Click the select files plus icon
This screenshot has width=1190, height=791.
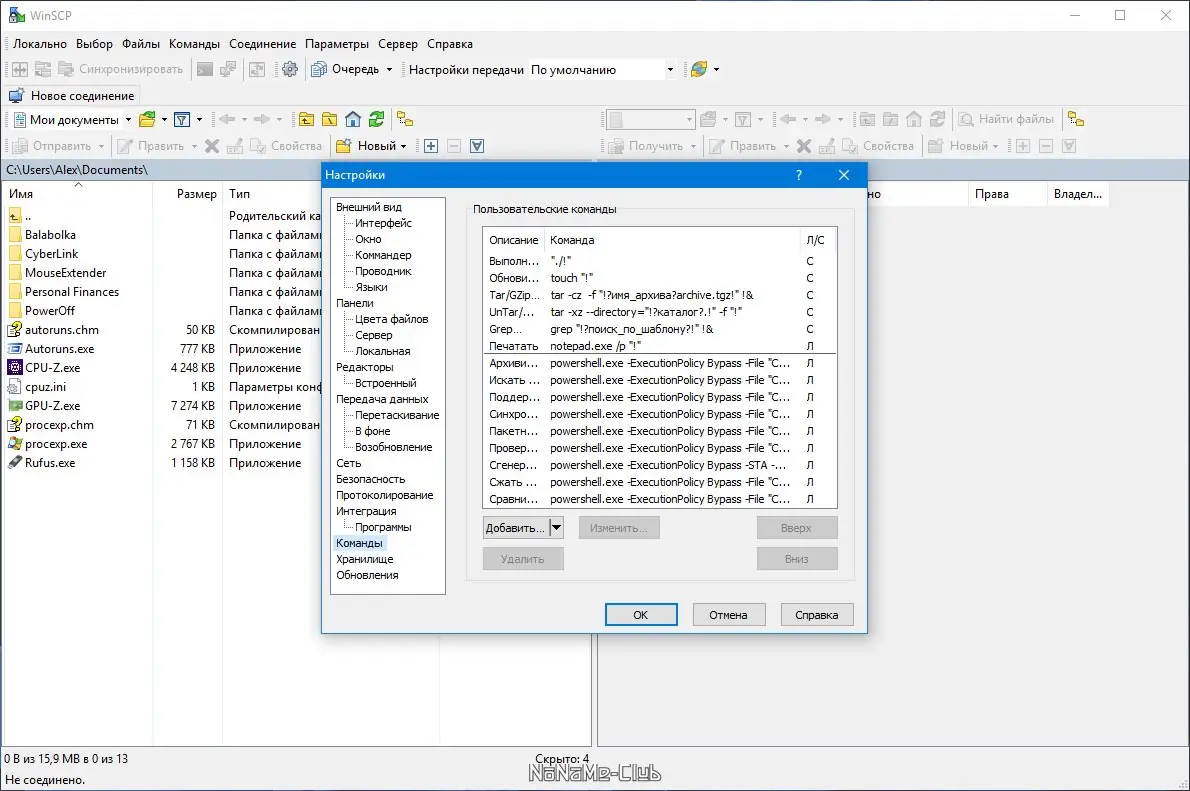[x=431, y=146]
